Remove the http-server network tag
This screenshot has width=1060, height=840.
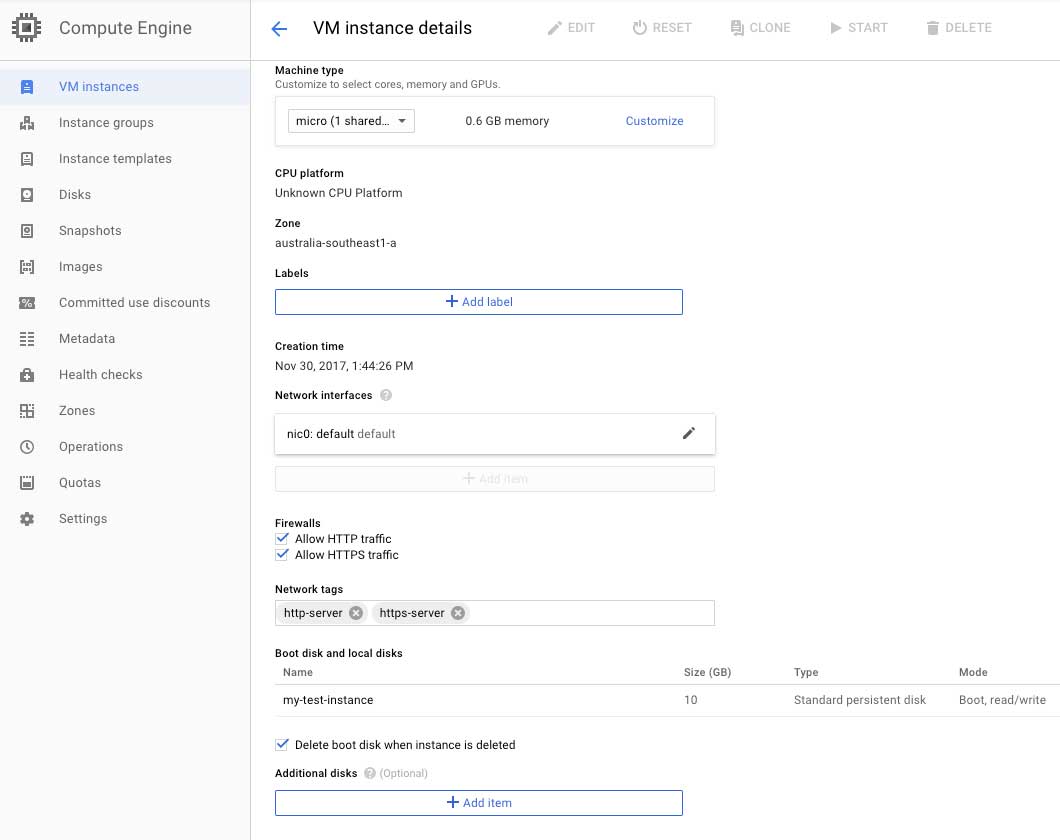click(356, 613)
